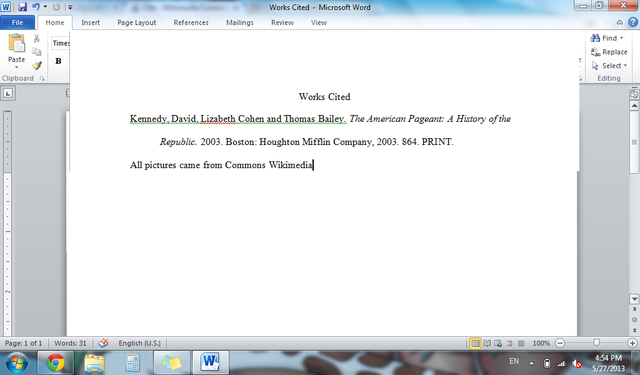
Task: Click the English (U.S.) language indicator
Action: coord(140,343)
